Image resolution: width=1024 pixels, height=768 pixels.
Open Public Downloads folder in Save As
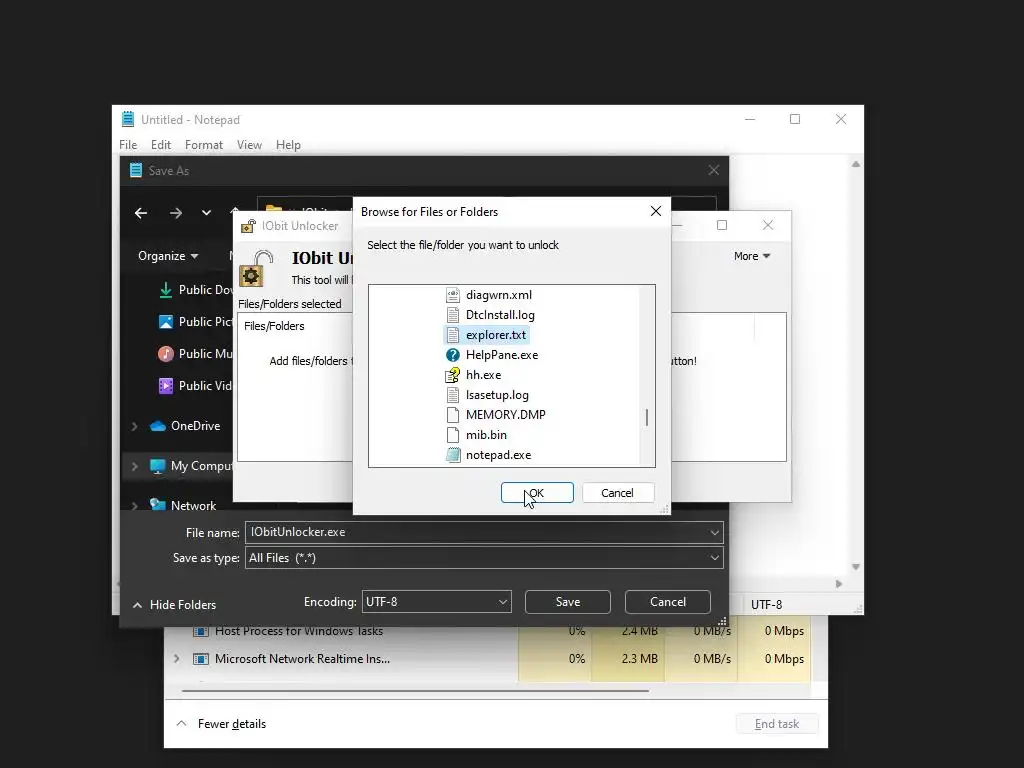click(x=196, y=290)
